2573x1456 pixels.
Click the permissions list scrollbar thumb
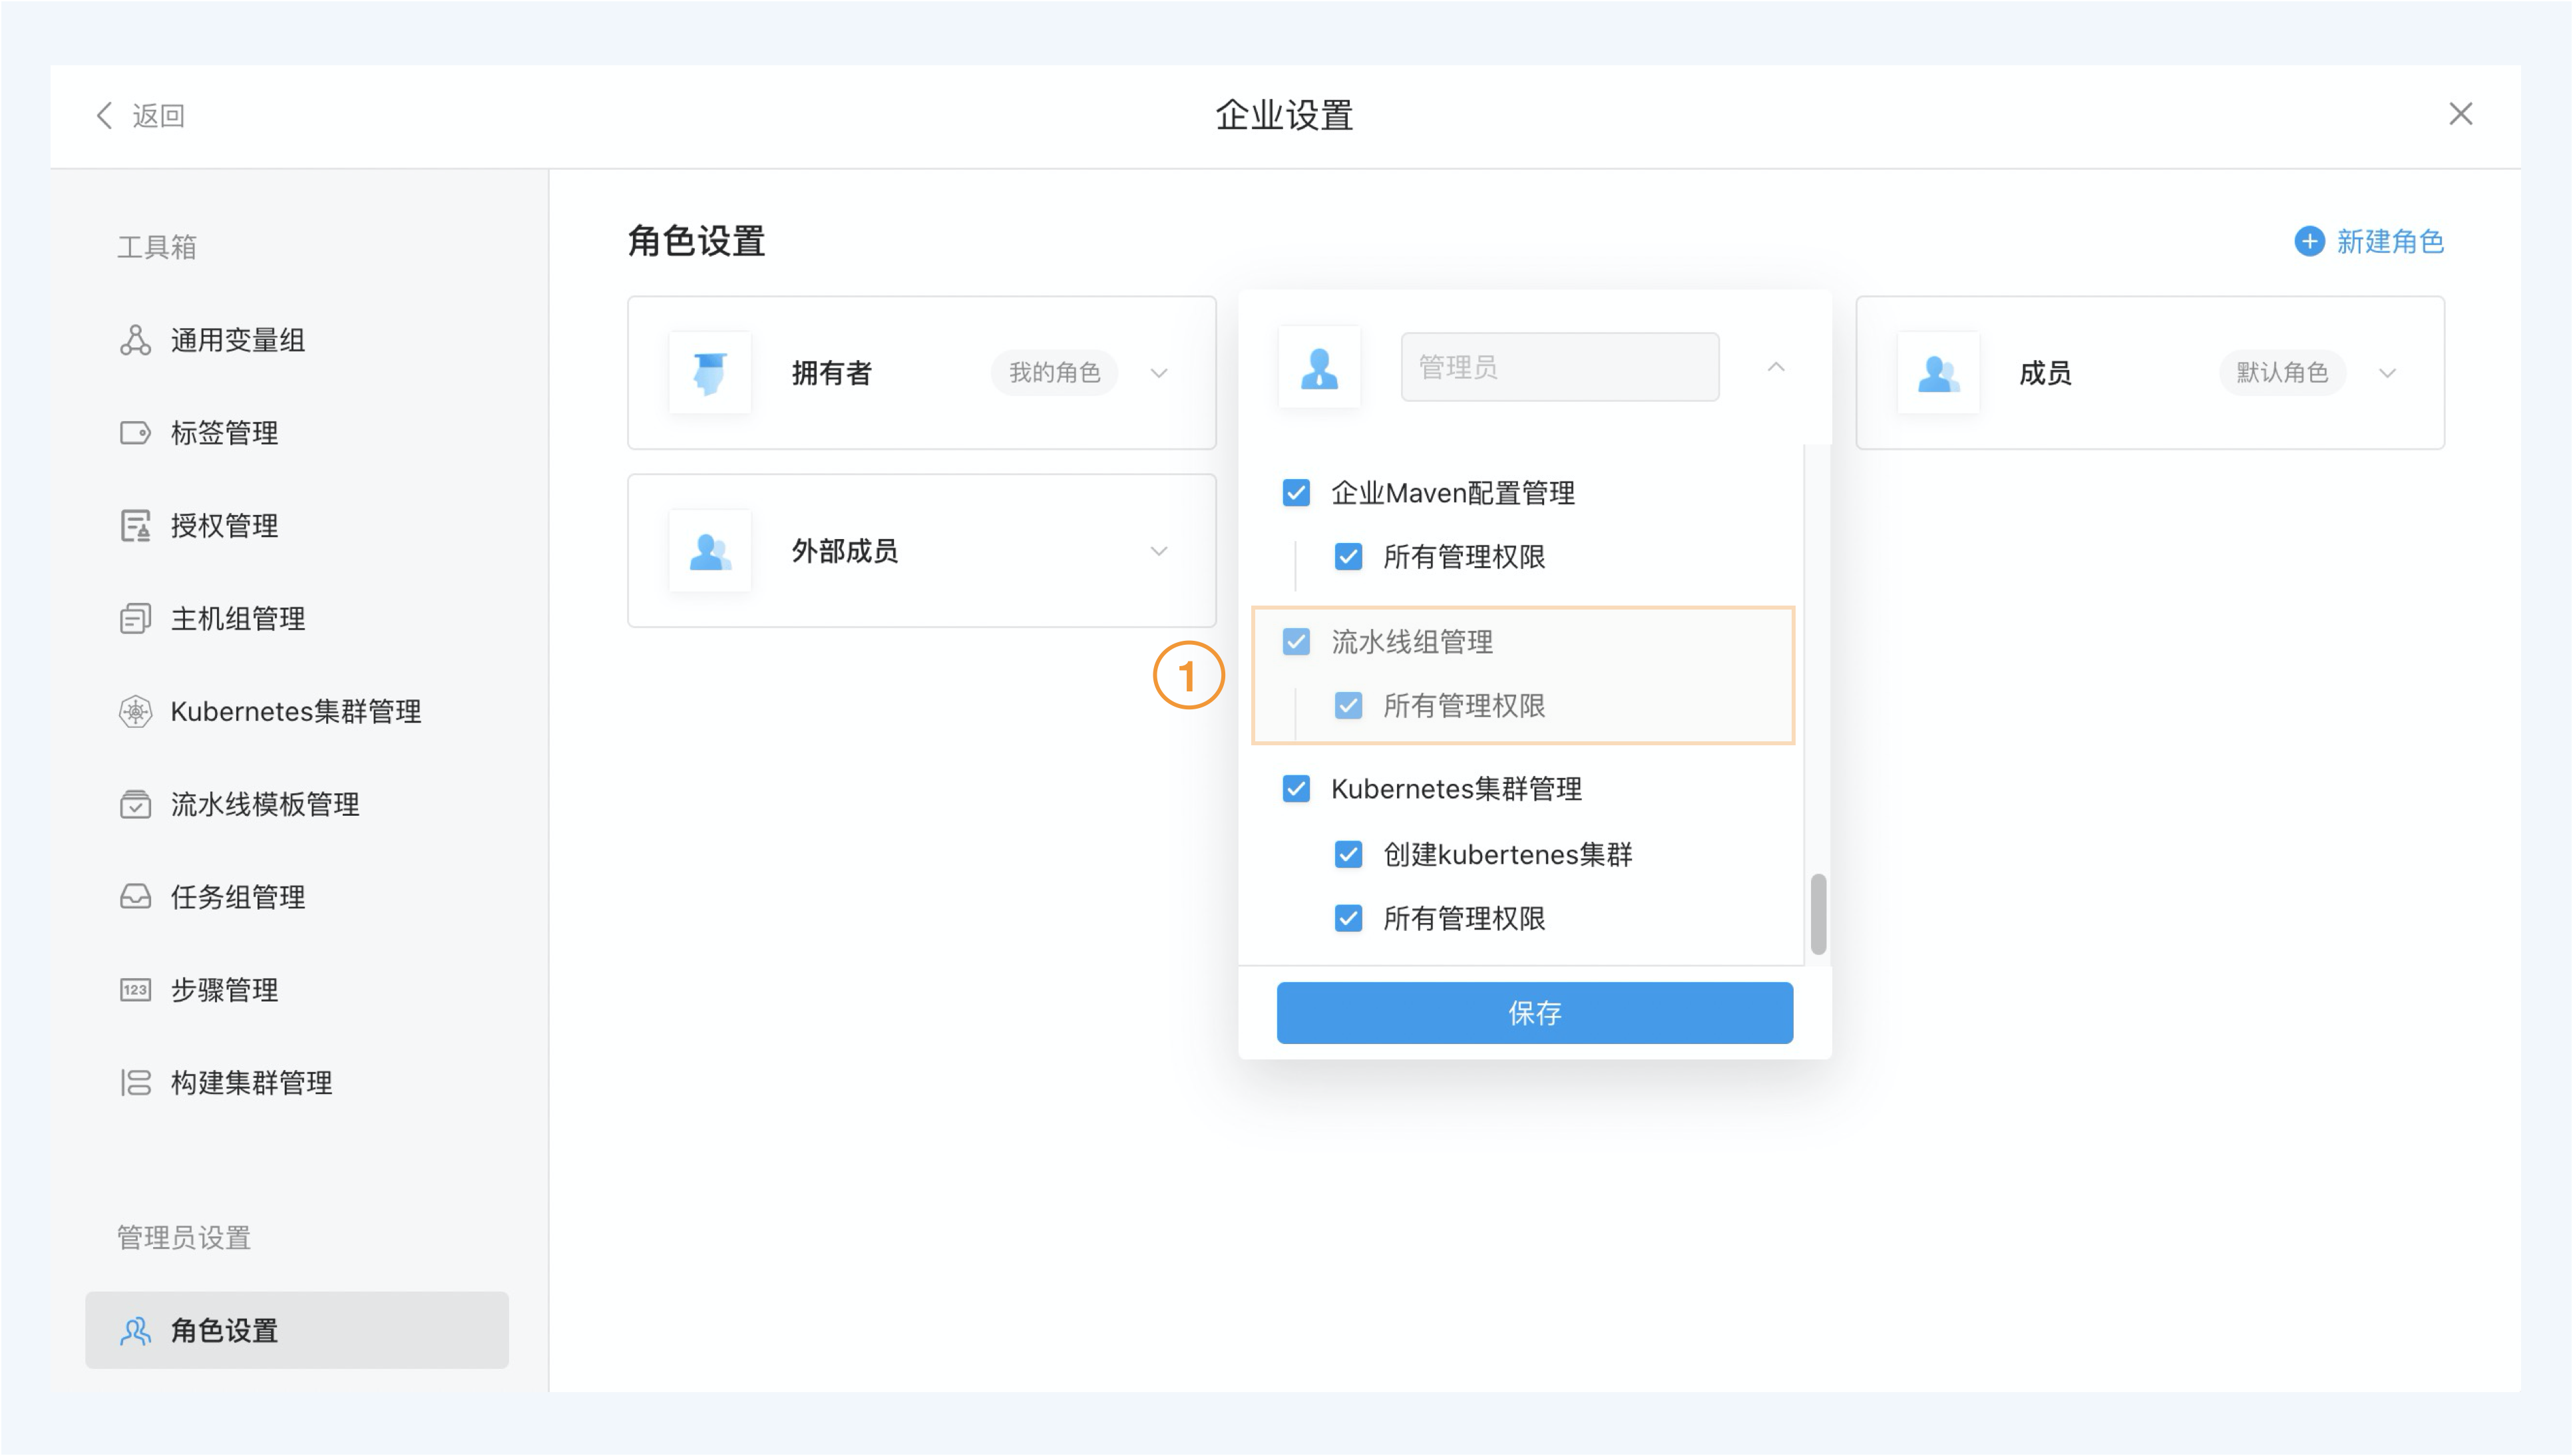pyautogui.click(x=1818, y=915)
